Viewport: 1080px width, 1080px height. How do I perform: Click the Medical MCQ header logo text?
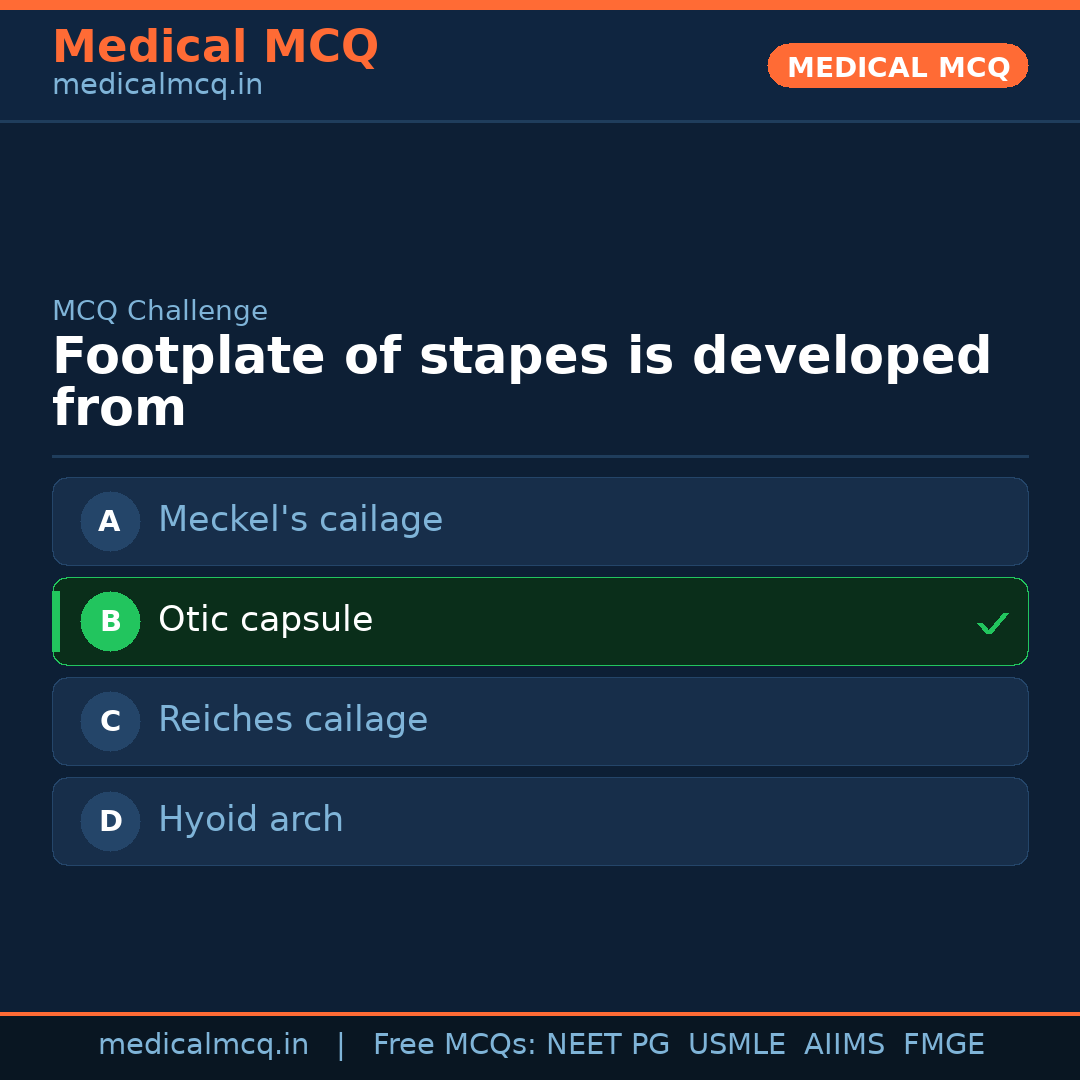[215, 46]
